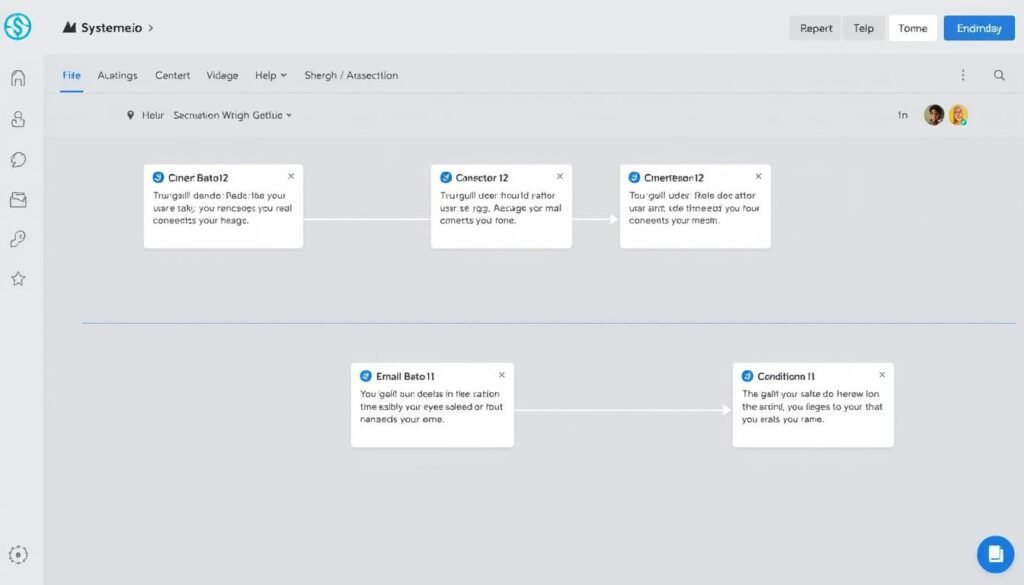Open the settings gear at sidebar bottom
Screen dimensions: 1024x585
click(18, 554)
